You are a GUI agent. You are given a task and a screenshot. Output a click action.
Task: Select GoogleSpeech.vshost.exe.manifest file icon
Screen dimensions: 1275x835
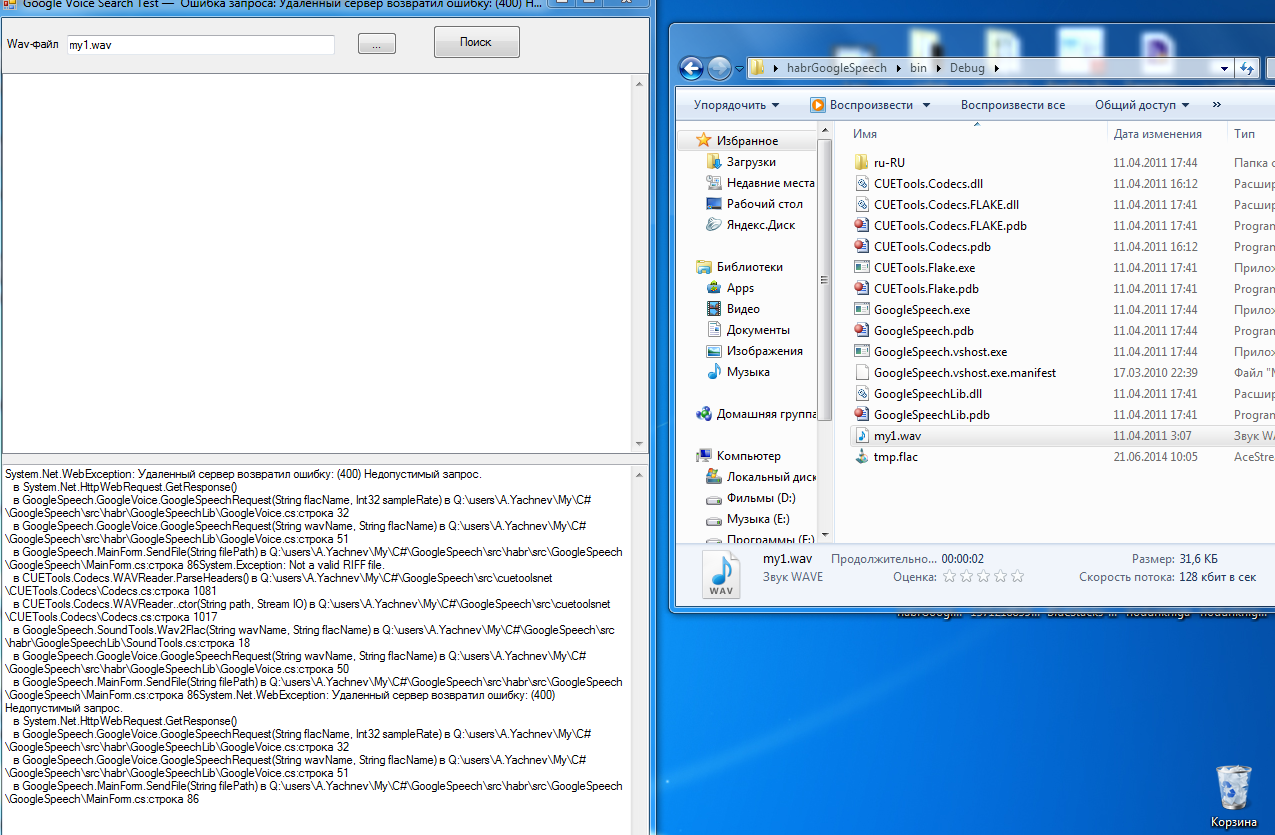point(862,372)
